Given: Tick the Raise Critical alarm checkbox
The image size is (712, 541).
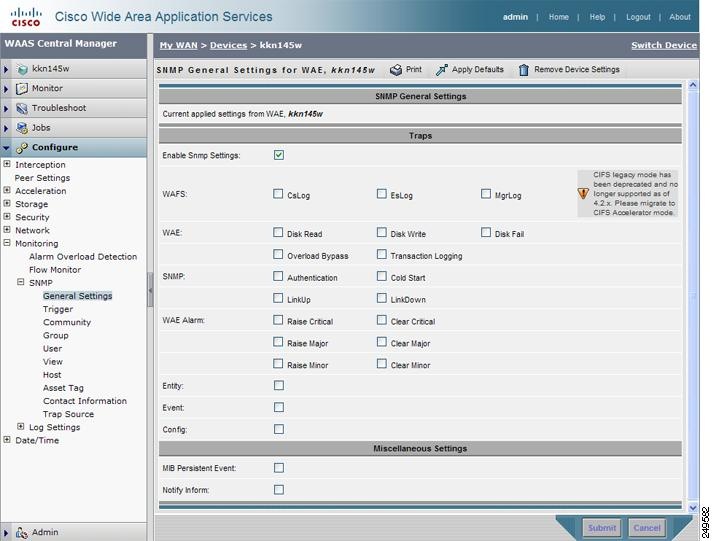Looking at the screenshot, I should [x=279, y=321].
